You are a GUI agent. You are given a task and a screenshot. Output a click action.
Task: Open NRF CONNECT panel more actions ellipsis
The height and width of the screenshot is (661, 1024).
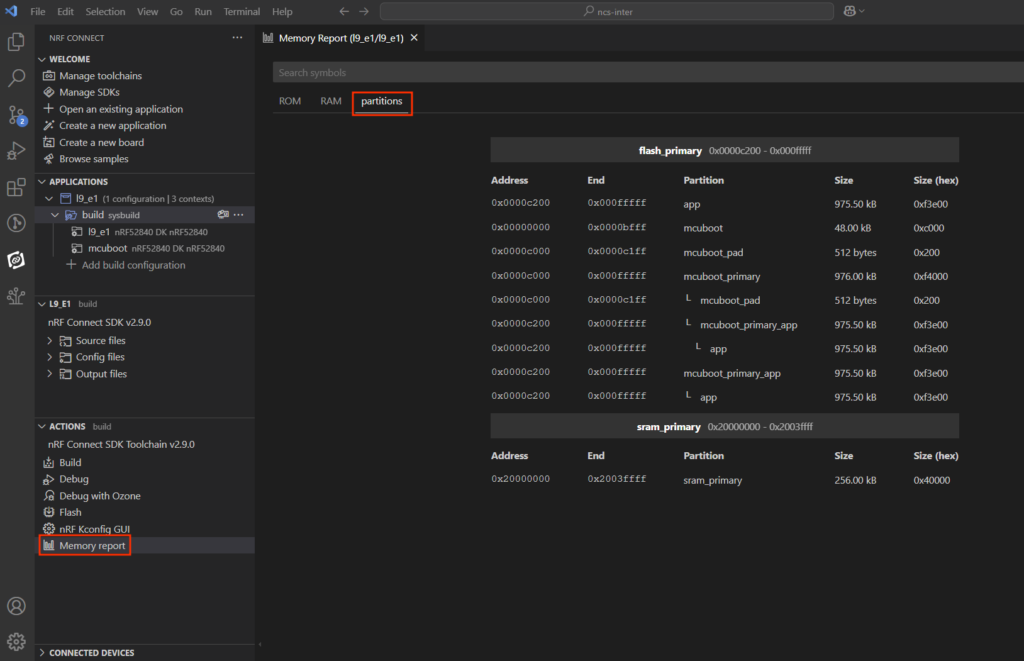237,38
